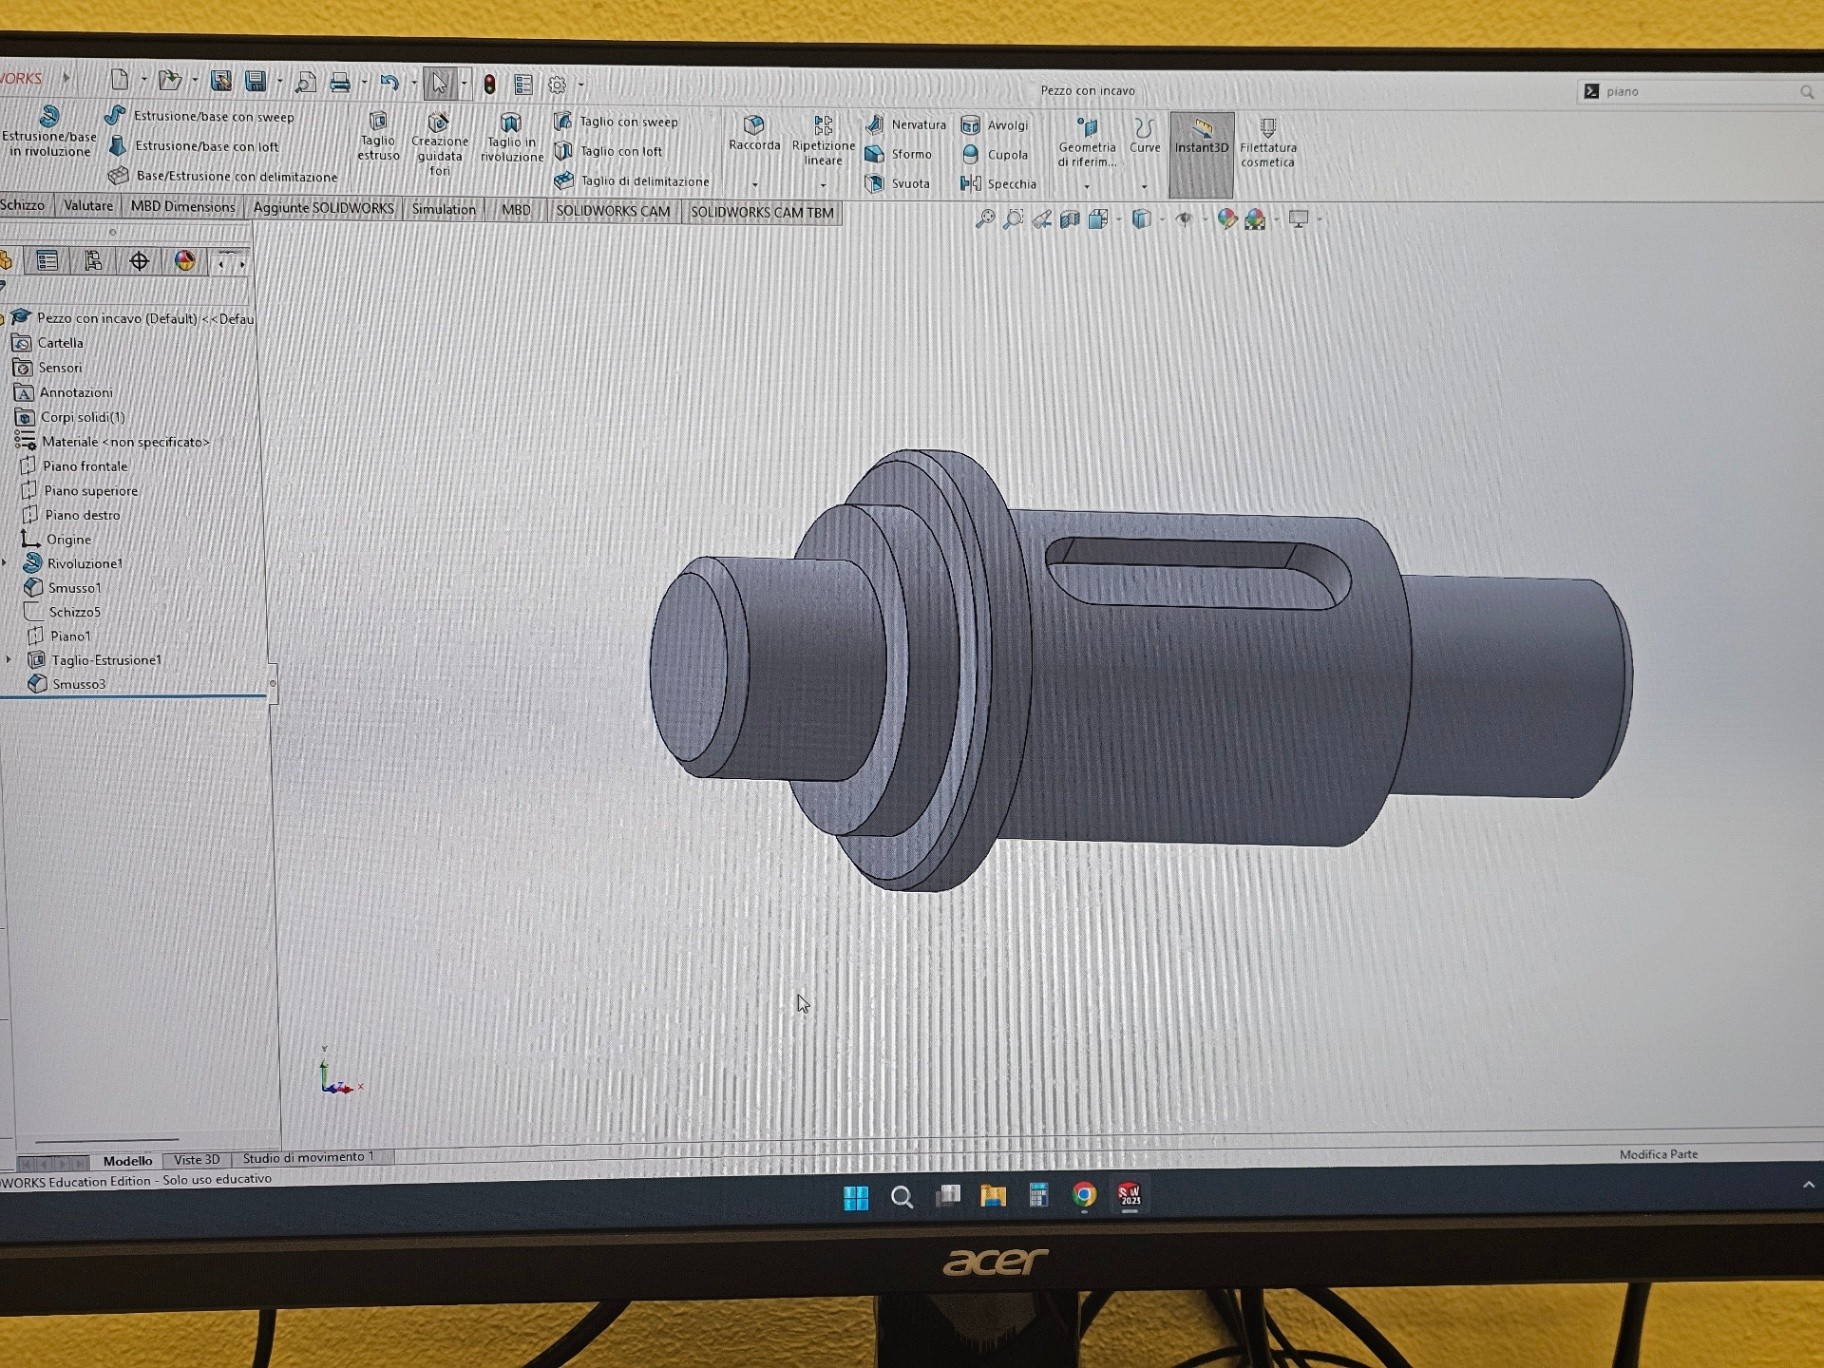The image size is (1824, 1368).
Task: Expand the Curve dropdown arrow
Action: pos(1145,187)
